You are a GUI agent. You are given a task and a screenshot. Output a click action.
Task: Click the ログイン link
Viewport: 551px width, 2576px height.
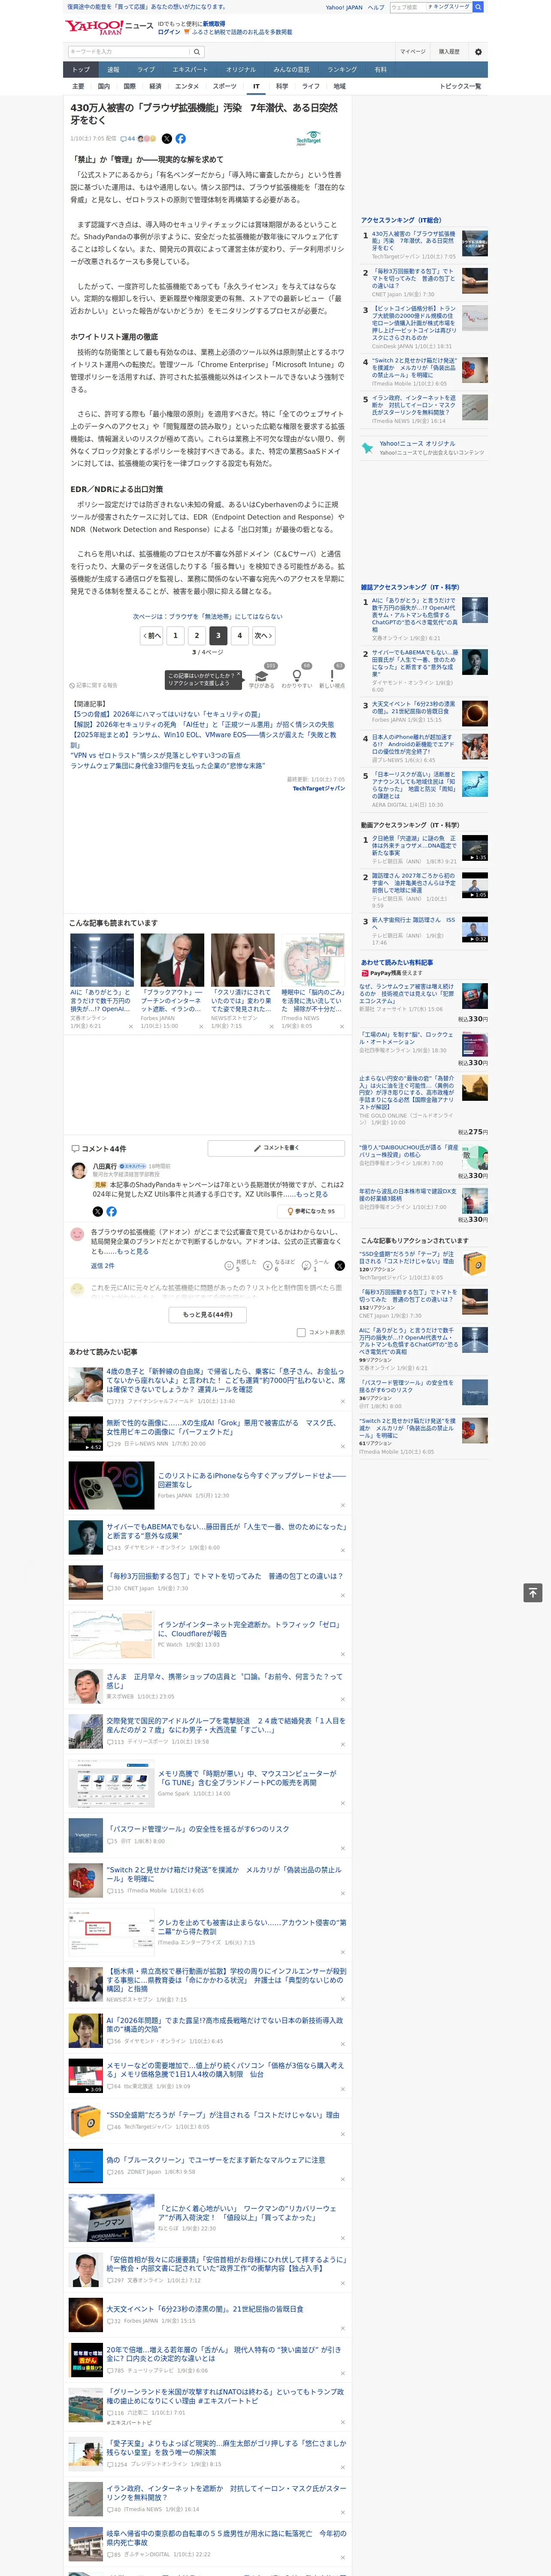tap(169, 32)
